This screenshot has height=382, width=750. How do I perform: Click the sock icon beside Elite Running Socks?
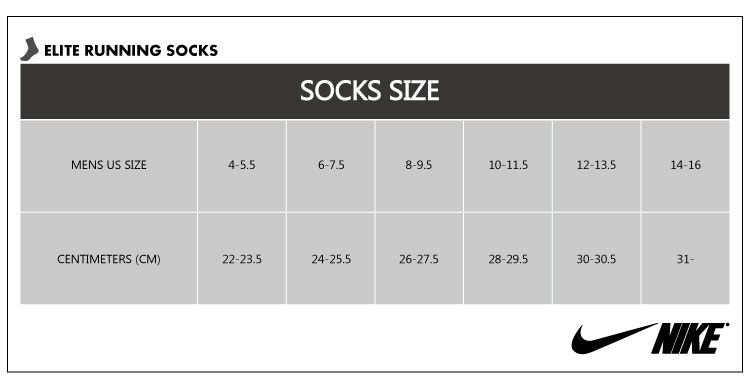29,49
